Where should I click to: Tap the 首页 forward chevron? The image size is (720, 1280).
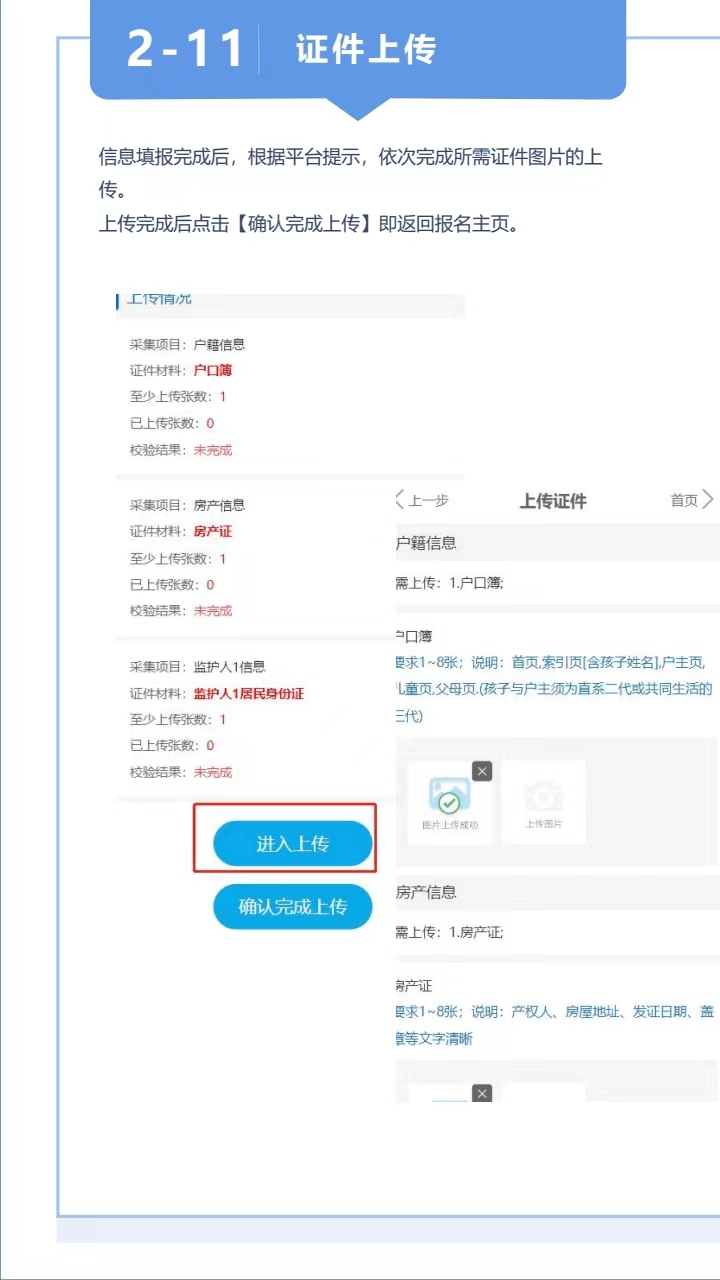708,500
